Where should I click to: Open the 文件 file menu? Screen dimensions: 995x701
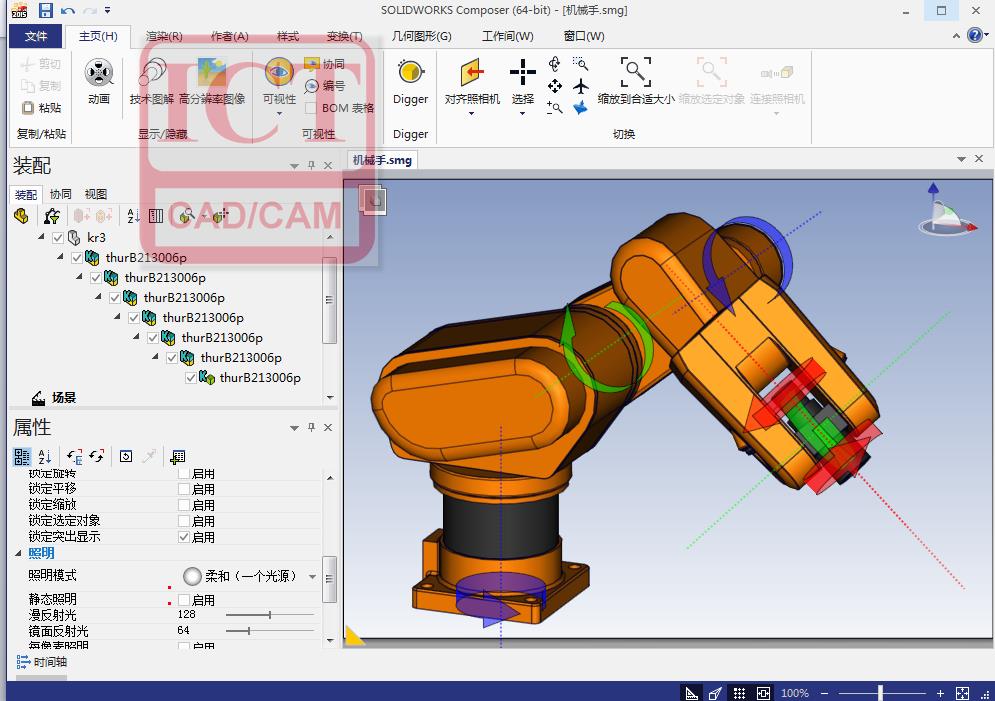click(x=36, y=36)
